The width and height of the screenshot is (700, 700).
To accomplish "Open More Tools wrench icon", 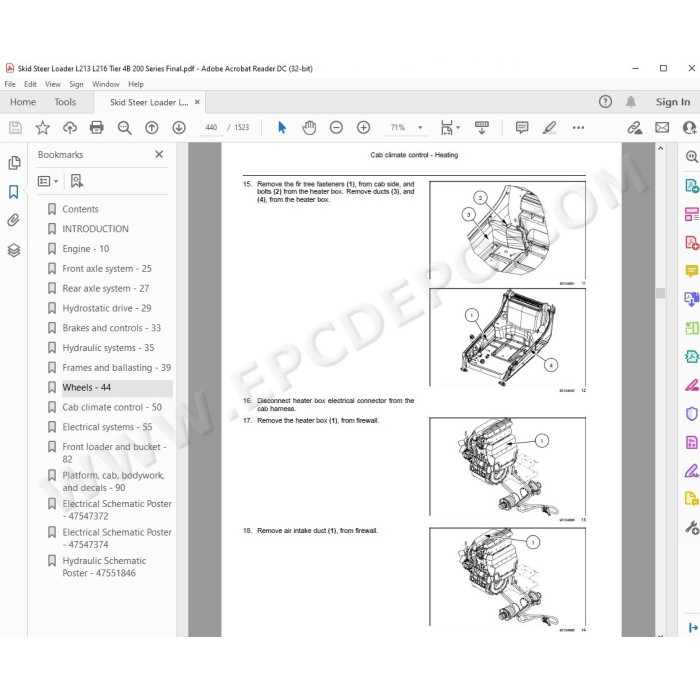I will tap(692, 528).
